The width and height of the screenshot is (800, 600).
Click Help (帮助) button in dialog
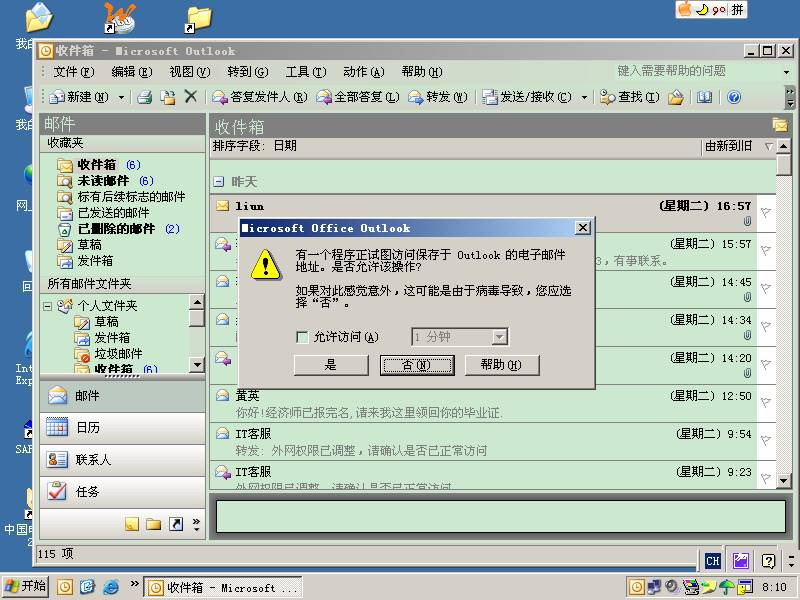pos(502,365)
